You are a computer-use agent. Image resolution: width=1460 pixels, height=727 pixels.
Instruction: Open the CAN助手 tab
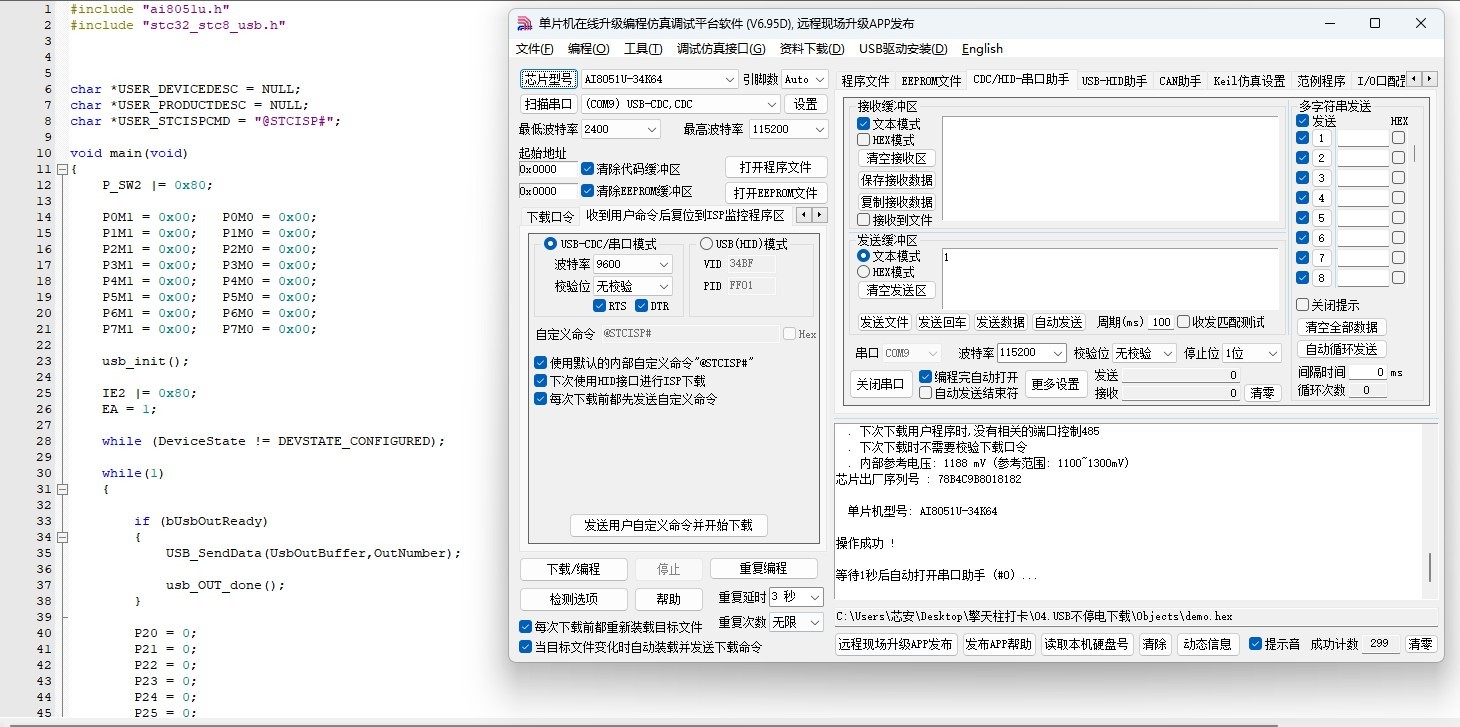click(x=1180, y=81)
